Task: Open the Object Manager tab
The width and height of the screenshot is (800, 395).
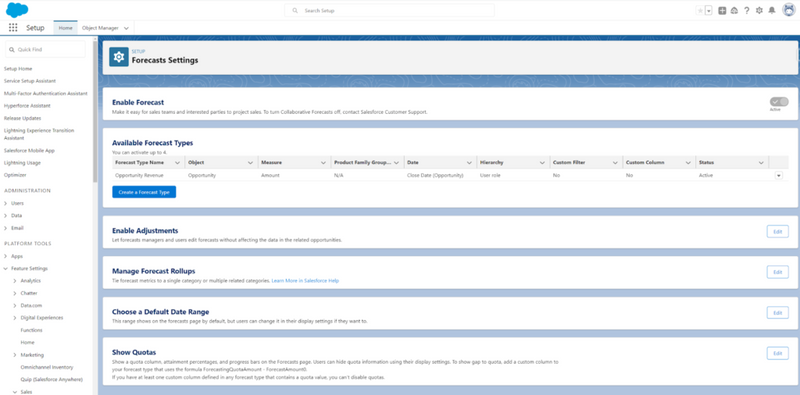Action: coord(100,28)
